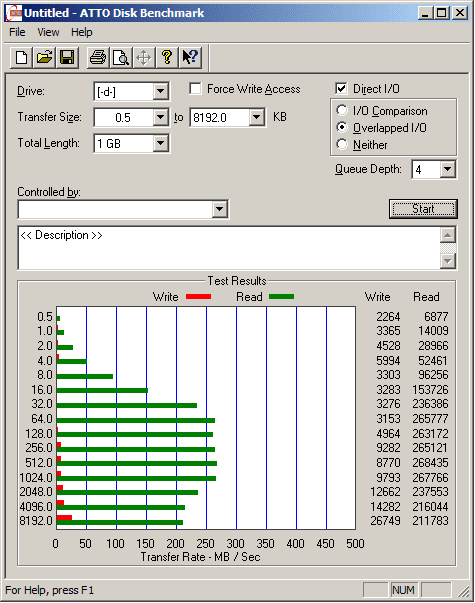This screenshot has width=475, height=603.
Task: Click the red Write legend swatch
Action: tap(198, 297)
